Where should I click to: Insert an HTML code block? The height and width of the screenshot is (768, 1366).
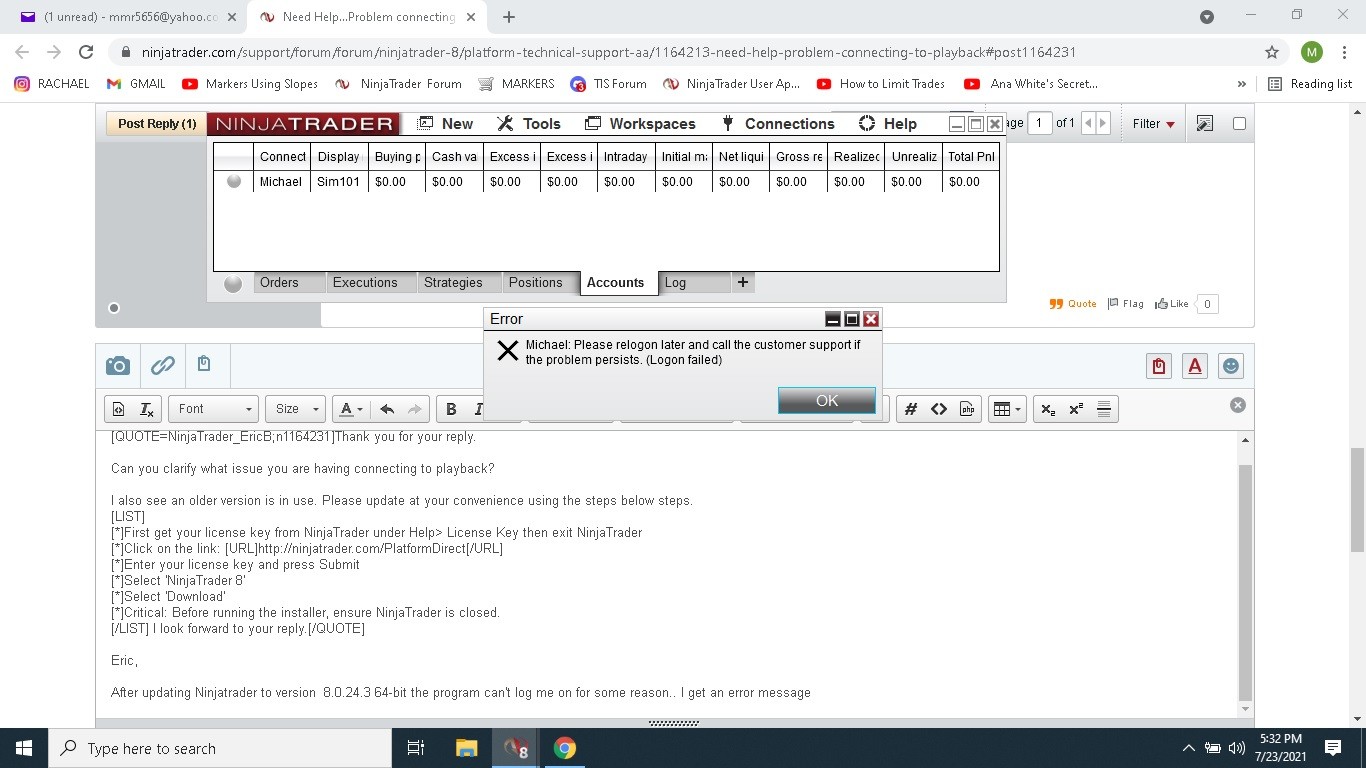tap(939, 409)
